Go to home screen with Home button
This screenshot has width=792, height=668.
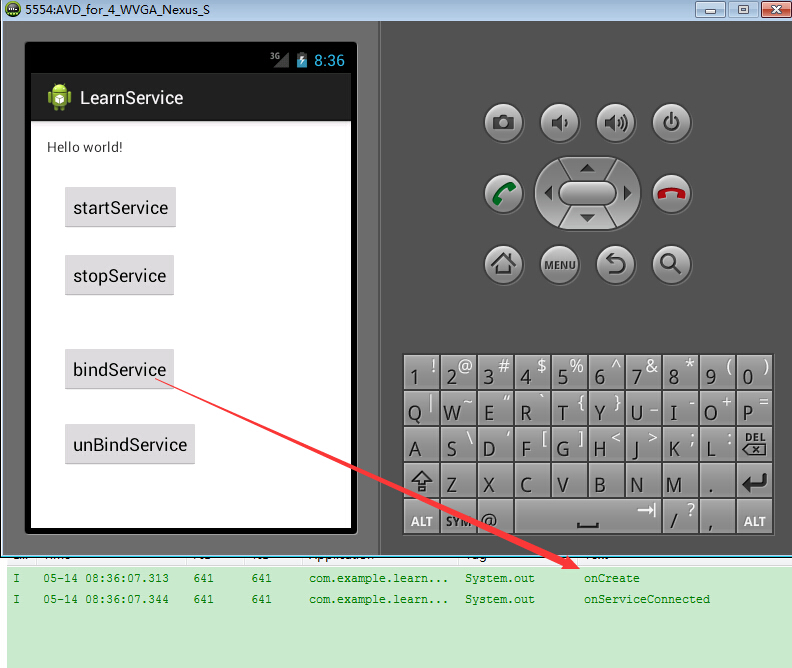(x=504, y=265)
